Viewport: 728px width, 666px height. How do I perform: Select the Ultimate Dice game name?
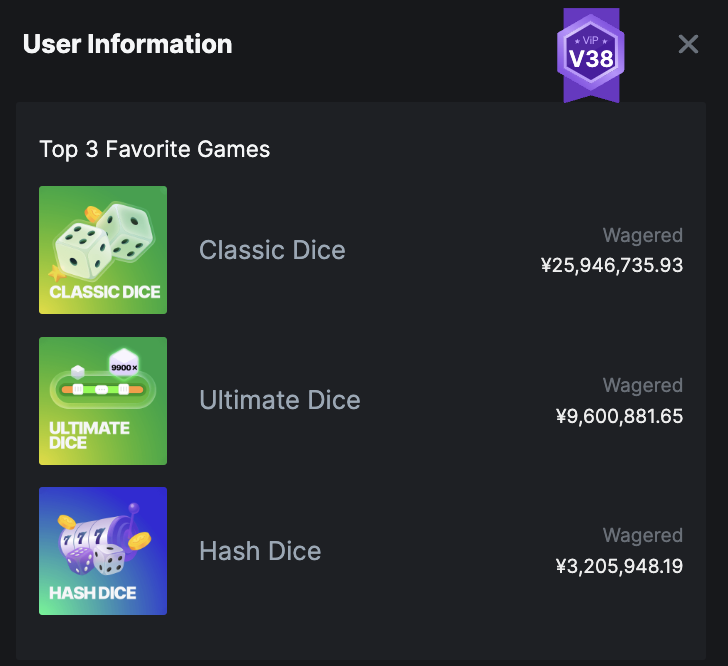click(280, 400)
